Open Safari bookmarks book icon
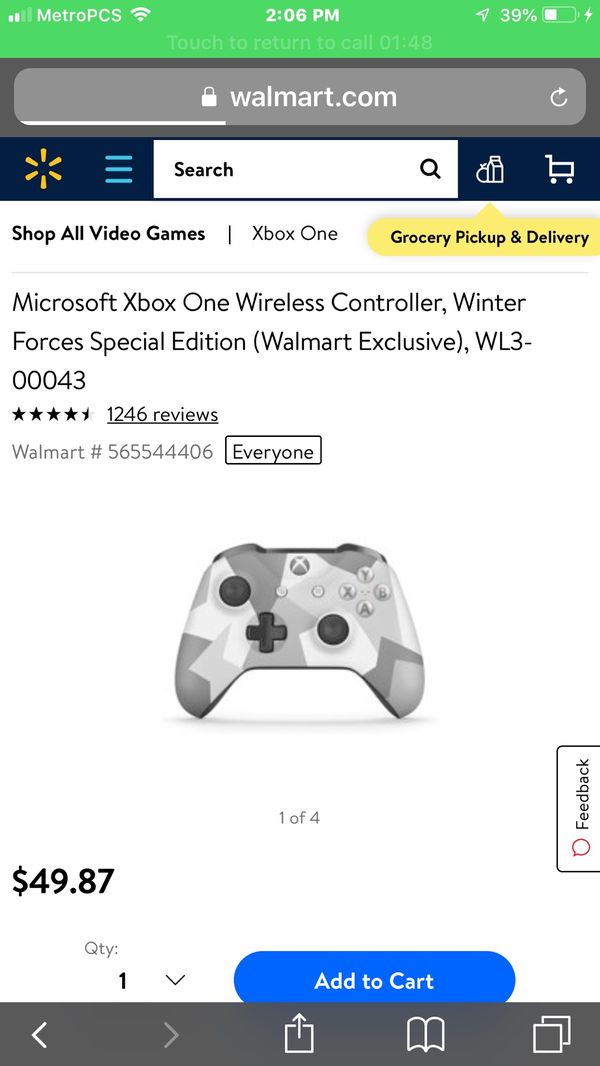Image resolution: width=600 pixels, height=1066 pixels. [x=425, y=1035]
